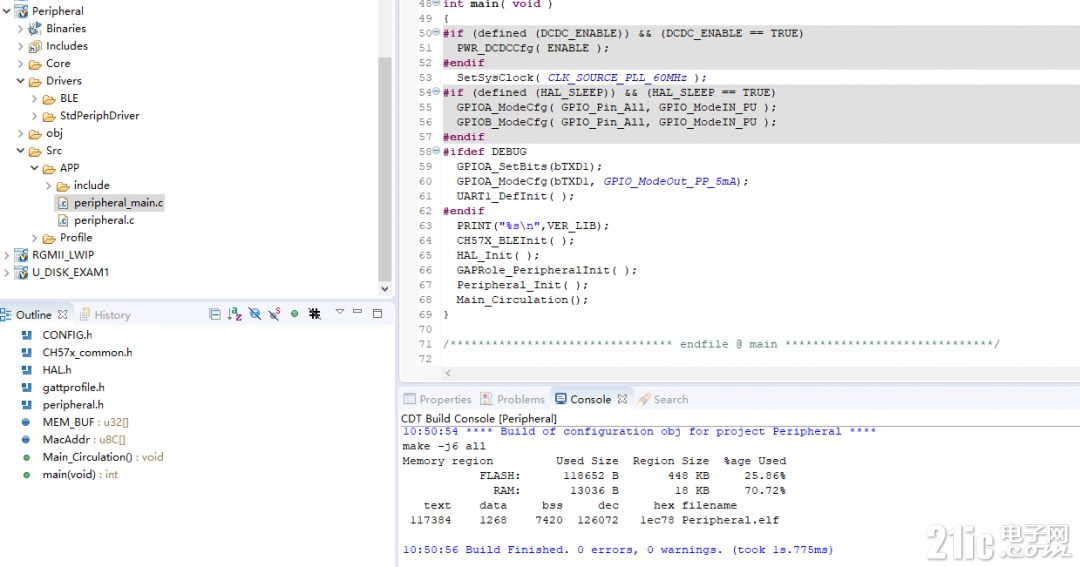This screenshot has height=567, width=1080.
Task: Expand the RGMII_LWIP project
Action: click(7, 255)
